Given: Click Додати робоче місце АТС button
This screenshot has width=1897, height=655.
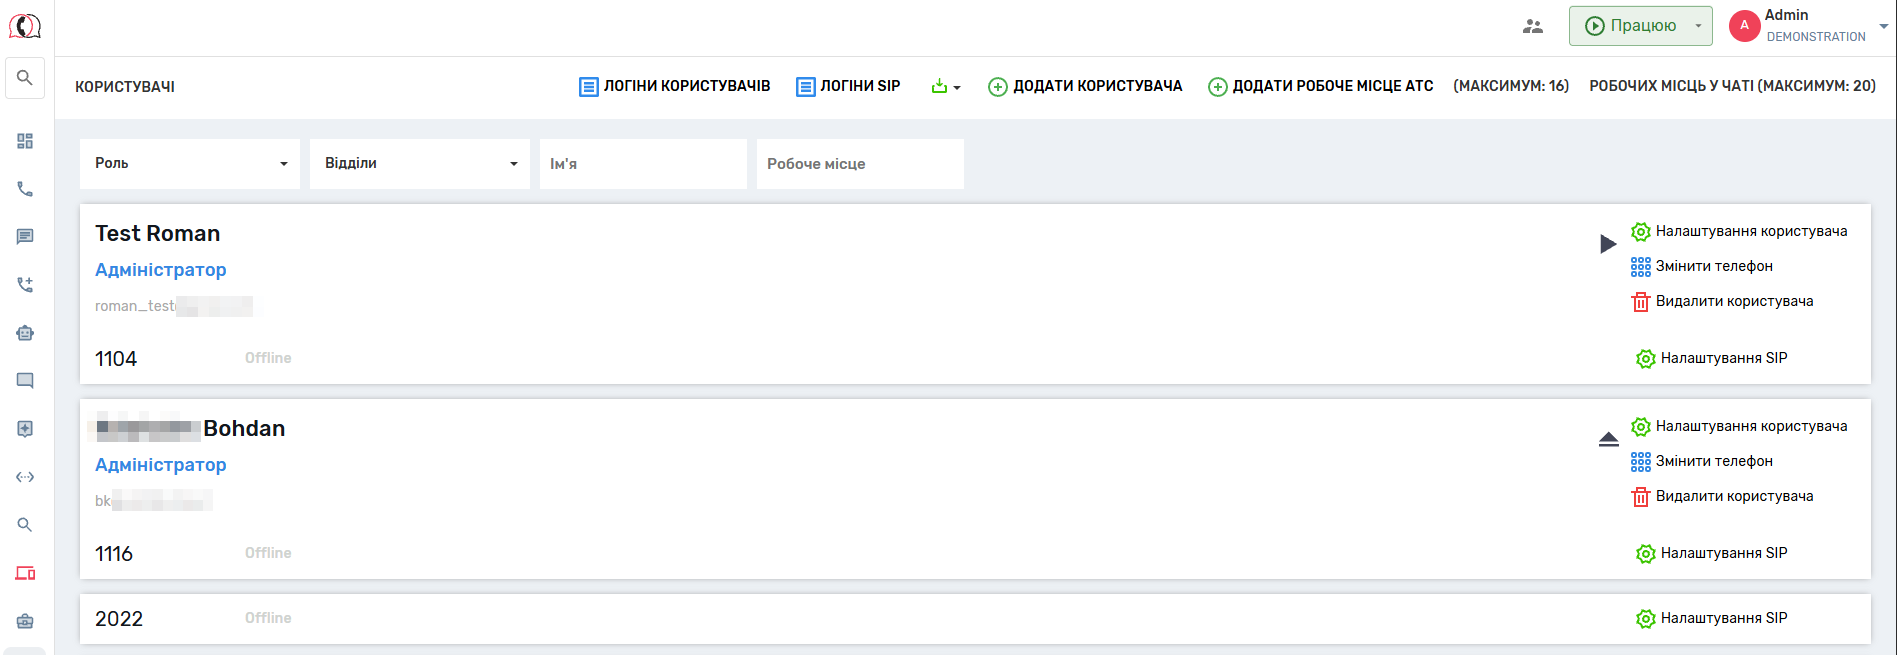Looking at the screenshot, I should click(x=1320, y=87).
